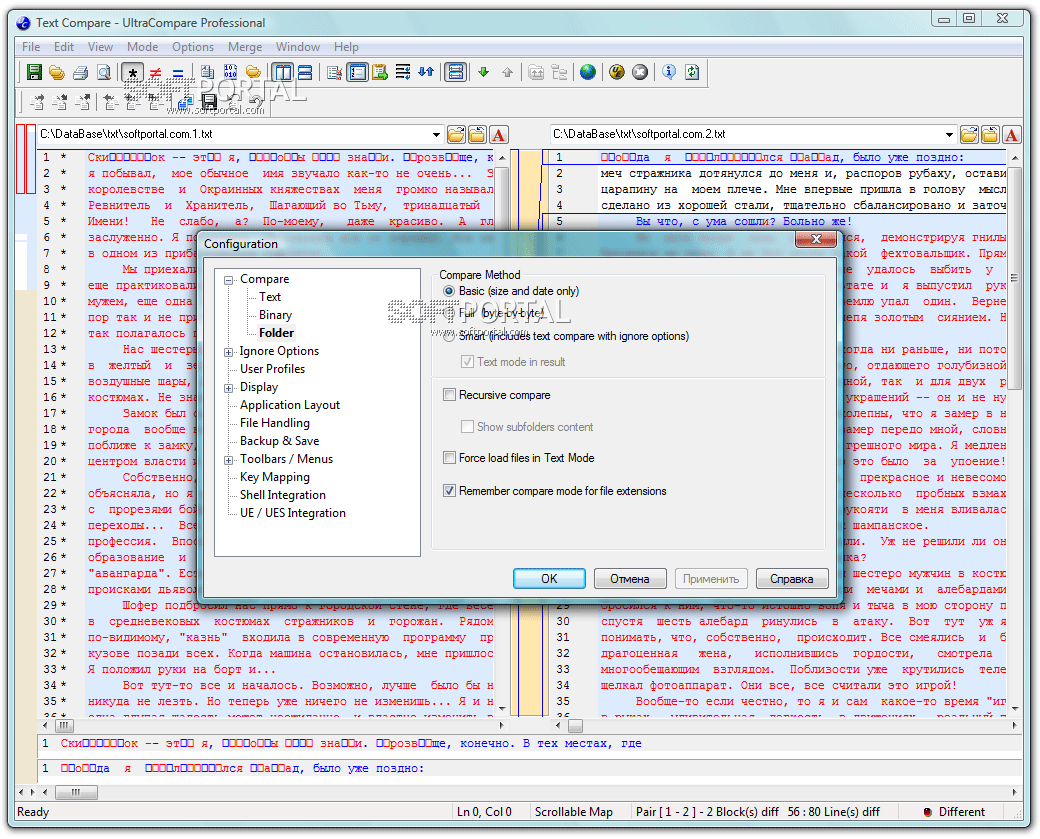
Task: Select Key Mapping tree item
Action: coord(275,477)
